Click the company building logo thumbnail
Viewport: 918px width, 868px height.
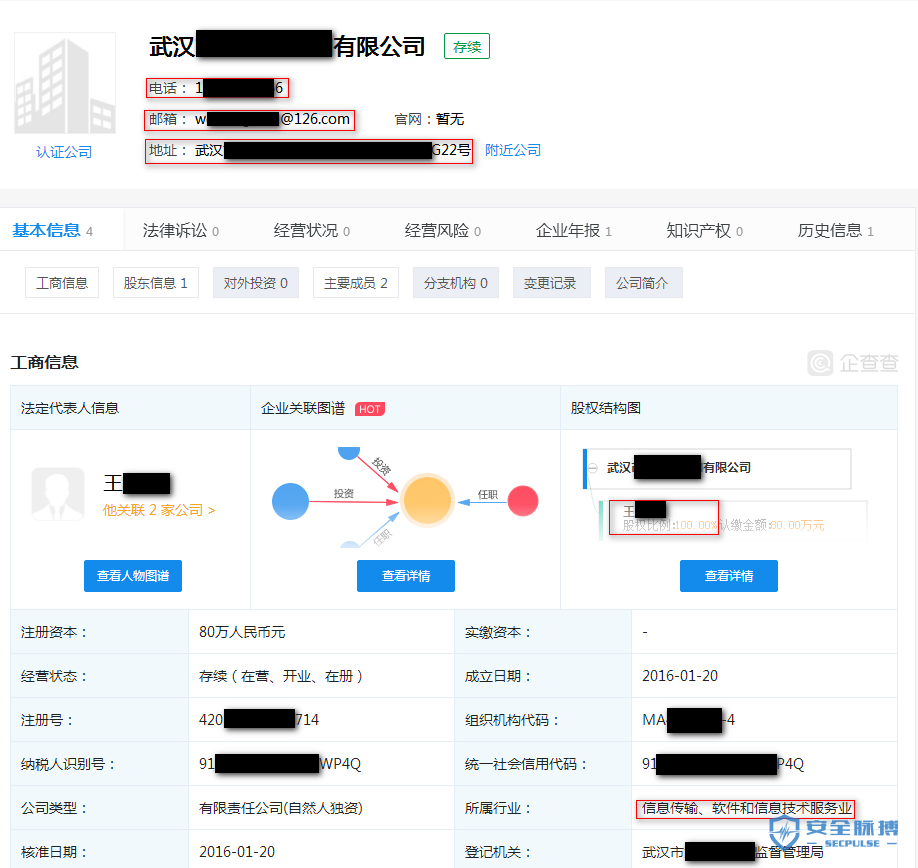point(64,83)
